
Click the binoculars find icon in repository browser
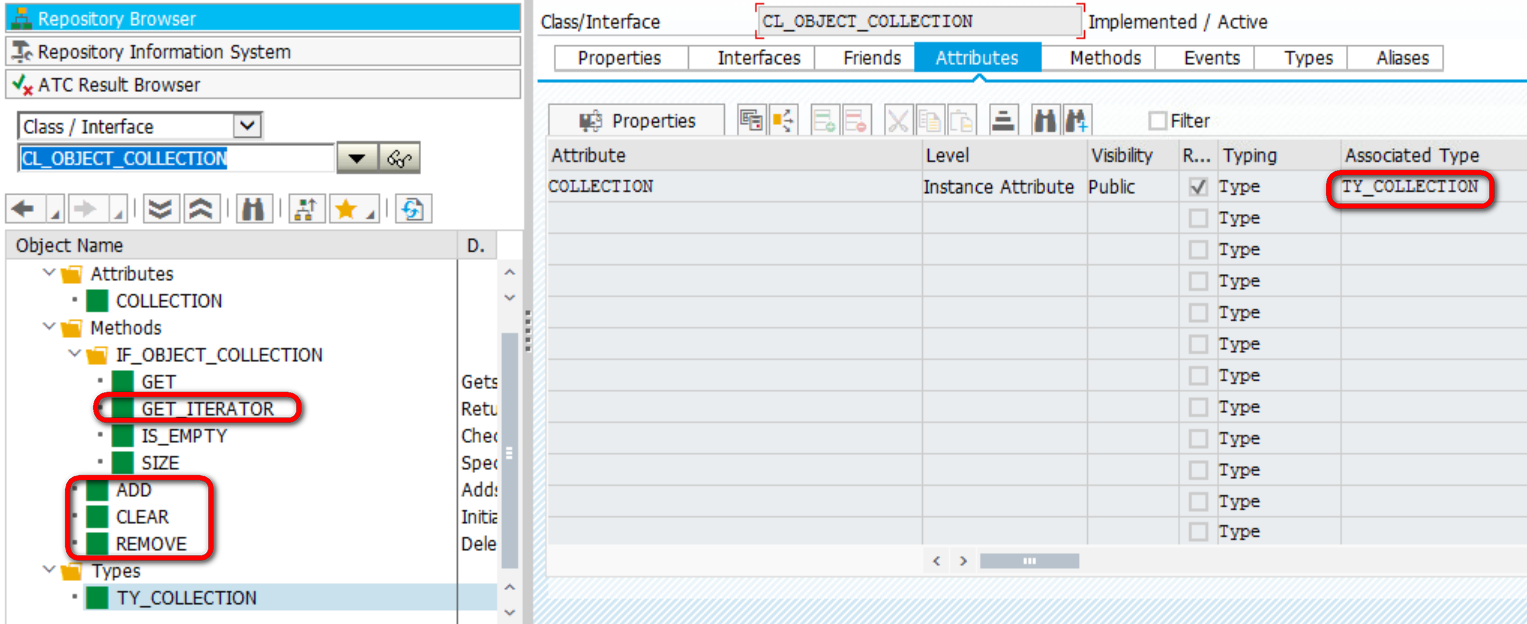255,208
